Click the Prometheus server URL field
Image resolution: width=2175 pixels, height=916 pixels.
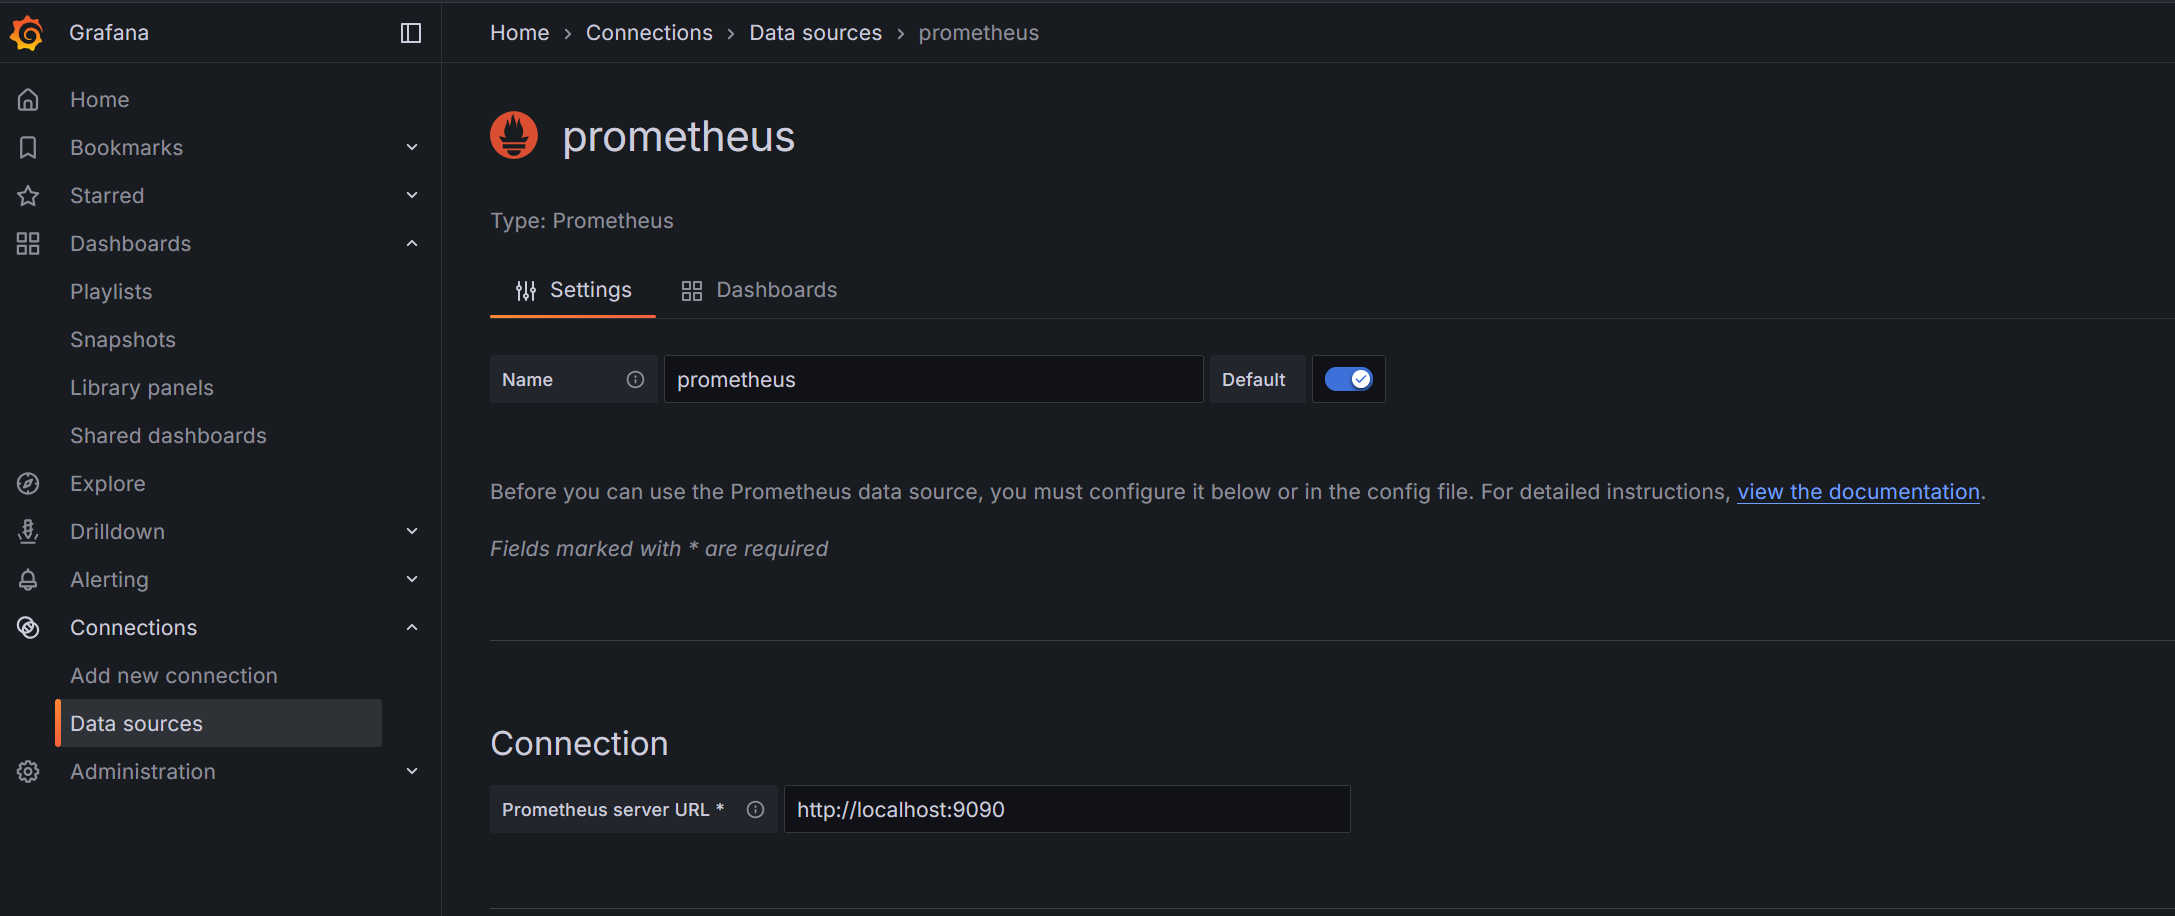point(1066,809)
